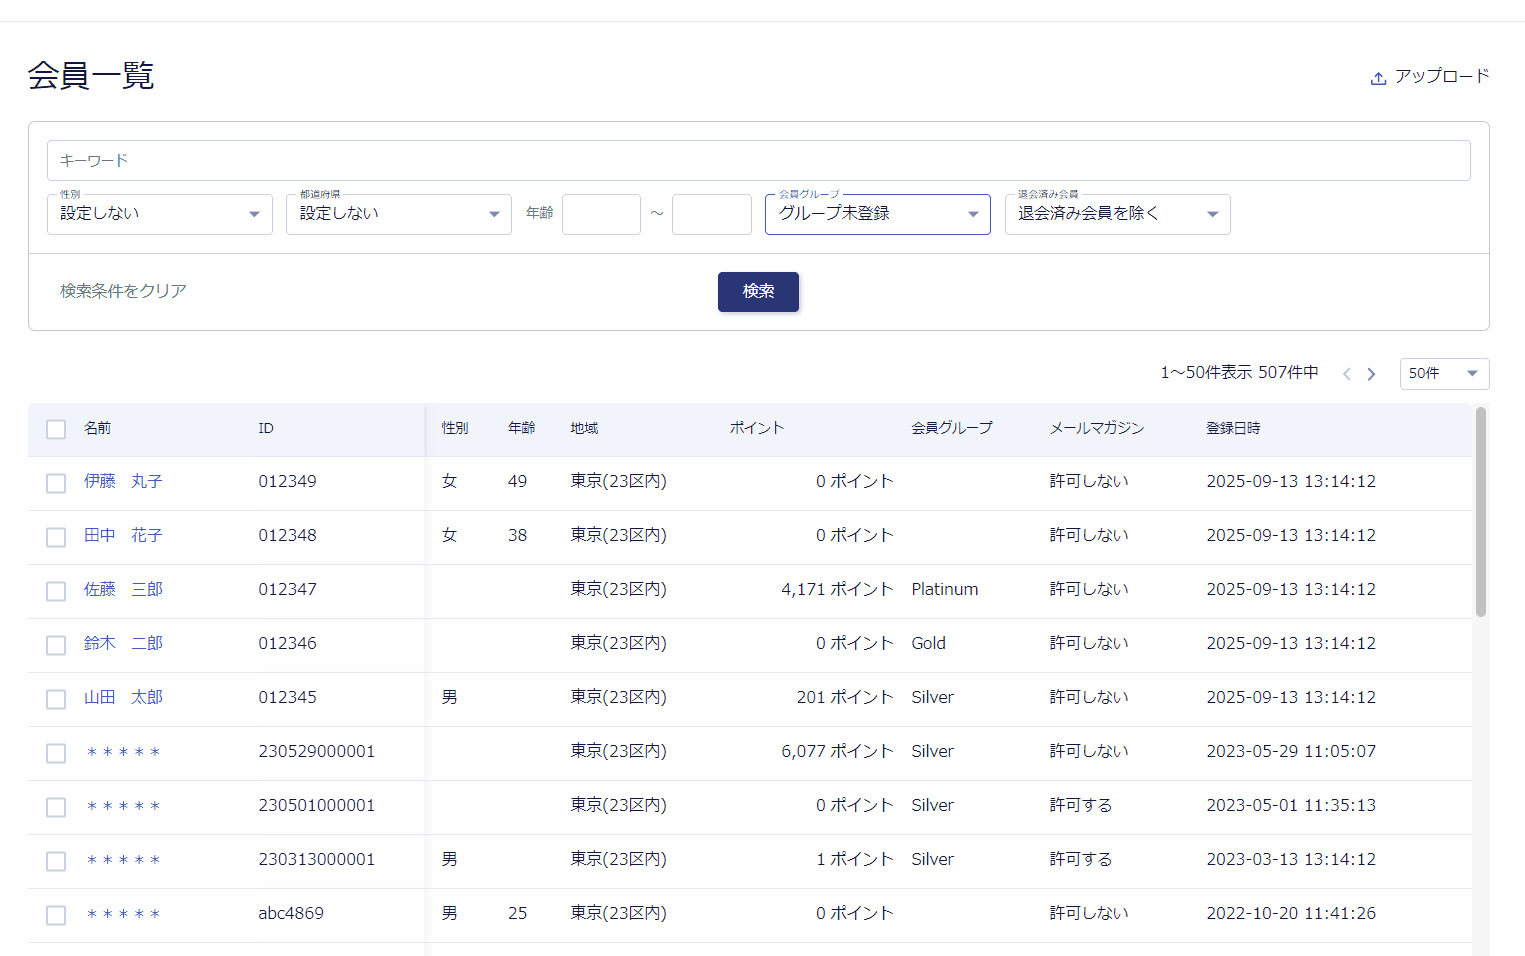Click the 6,077 ポイント cell

[837, 751]
